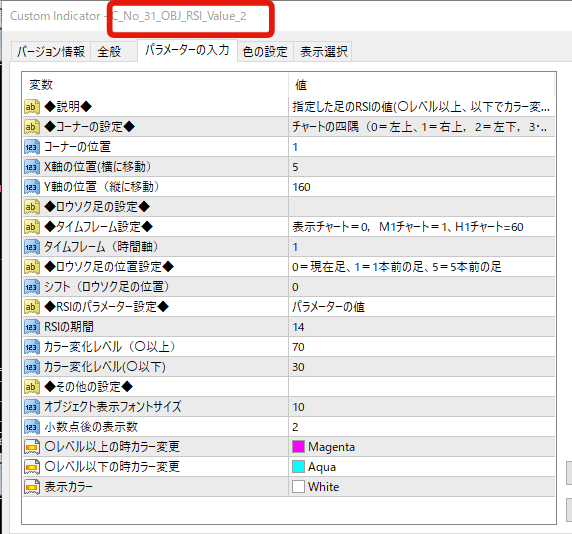This screenshot has width=572, height=534.
Task: Select the ◆説明◆ variable name
Action: (x=68, y=107)
